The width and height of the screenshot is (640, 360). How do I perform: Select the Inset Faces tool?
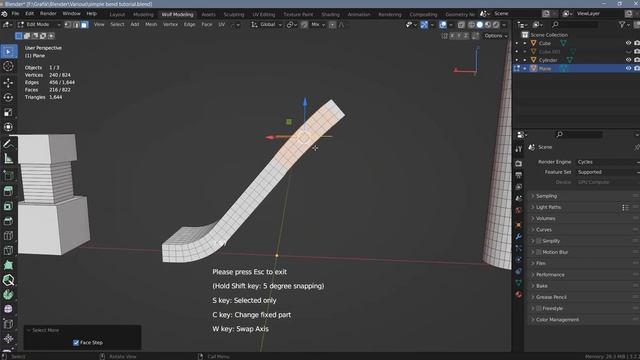click(x=8, y=206)
